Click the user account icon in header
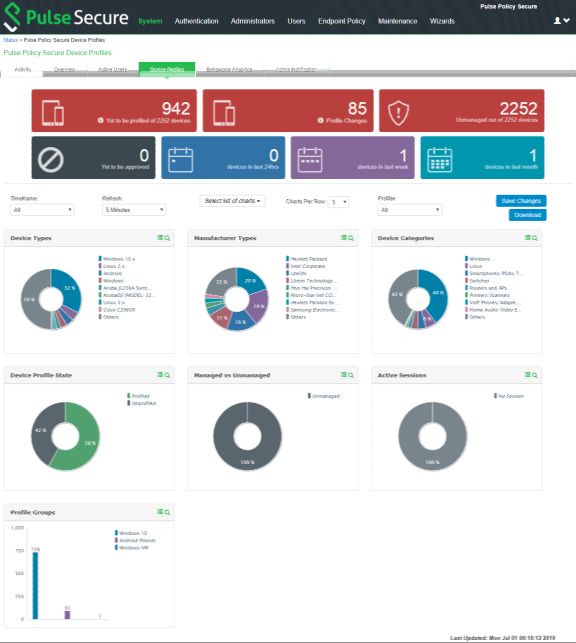The image size is (576, 643). click(557, 21)
